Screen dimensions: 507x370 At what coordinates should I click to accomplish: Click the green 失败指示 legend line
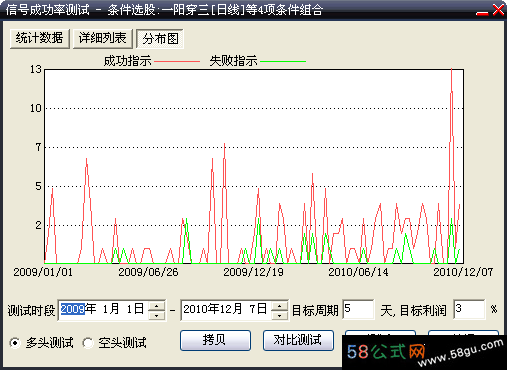(x=283, y=61)
